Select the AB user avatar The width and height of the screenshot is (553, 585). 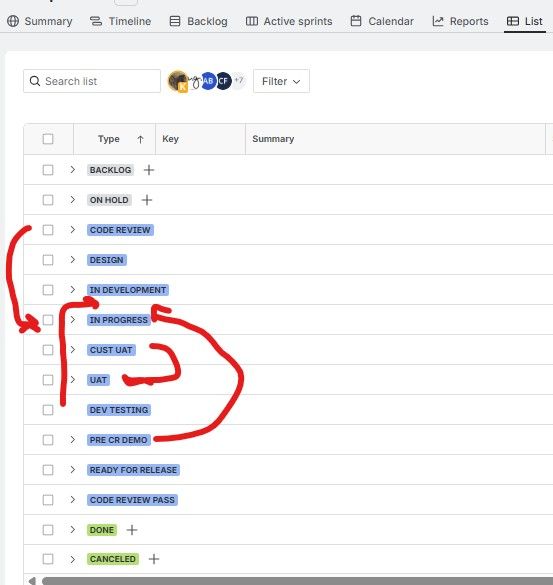coord(208,81)
